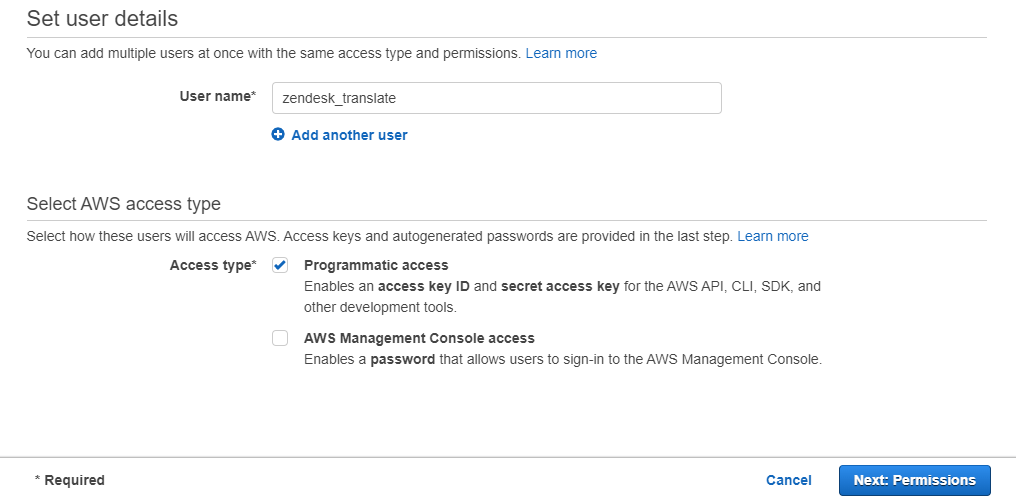The image size is (1016, 502).
Task: Click the Cancel button
Action: 789,480
